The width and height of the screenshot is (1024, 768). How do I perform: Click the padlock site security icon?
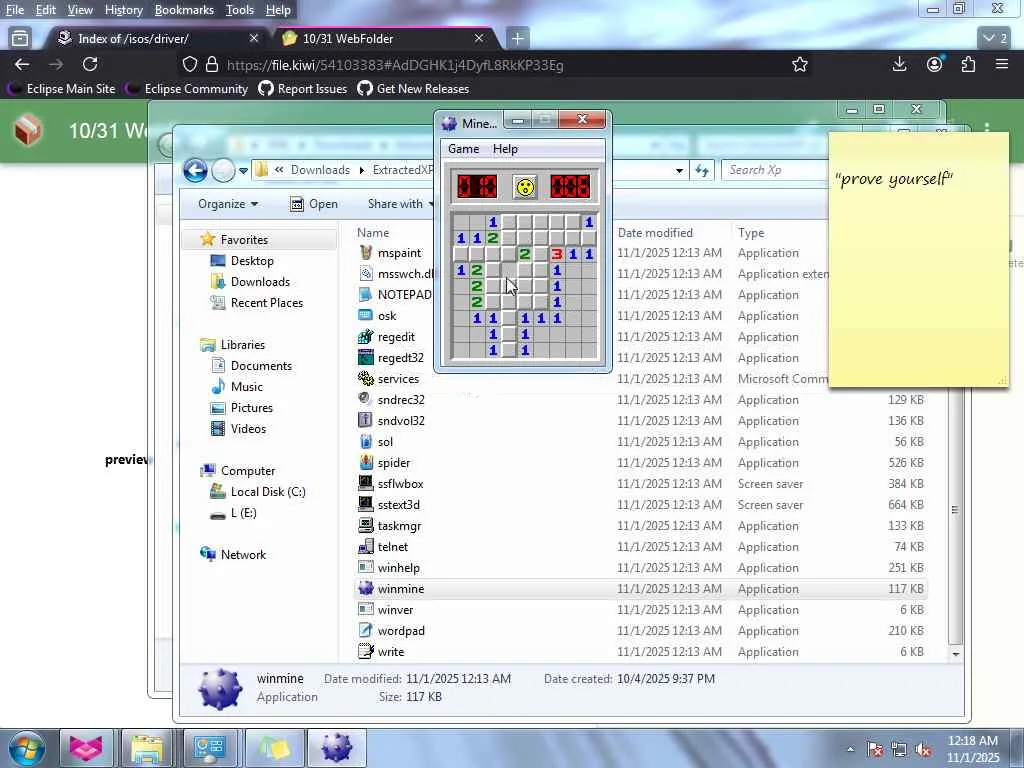212,64
